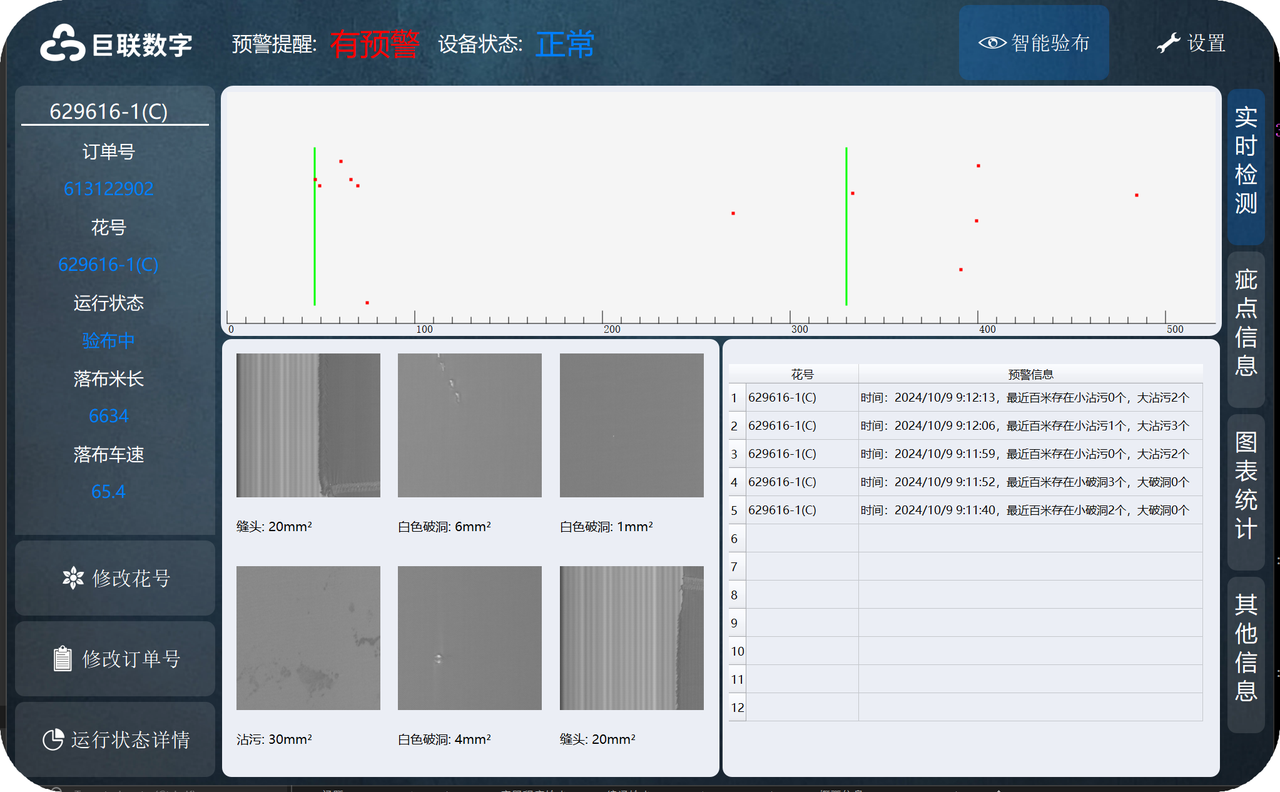Open the 白色破洞 6mm² defect thumbnail
Viewport: 1280px width, 792px height.
point(470,425)
